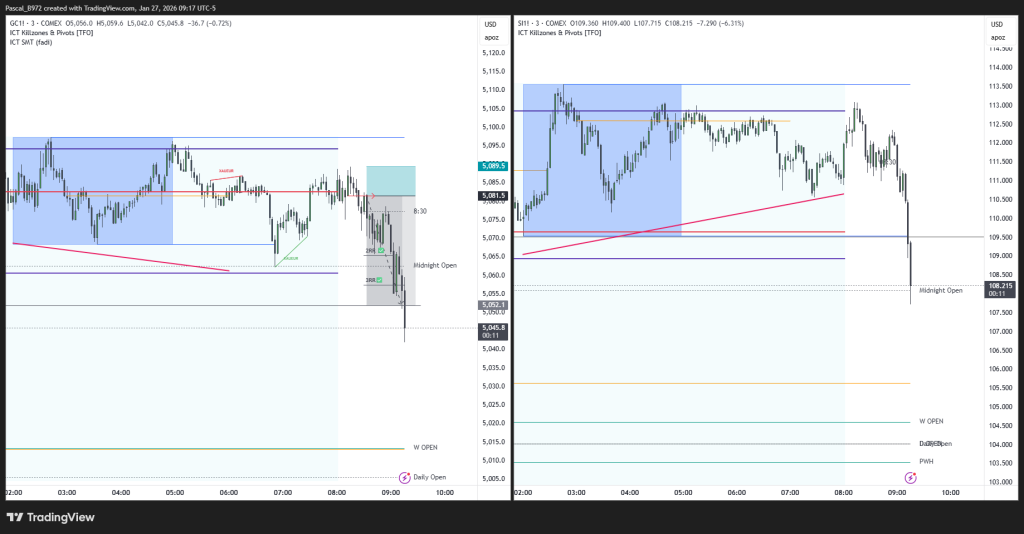
Task: Select the teal take-profit box on the gold chart
Action: click(391, 180)
